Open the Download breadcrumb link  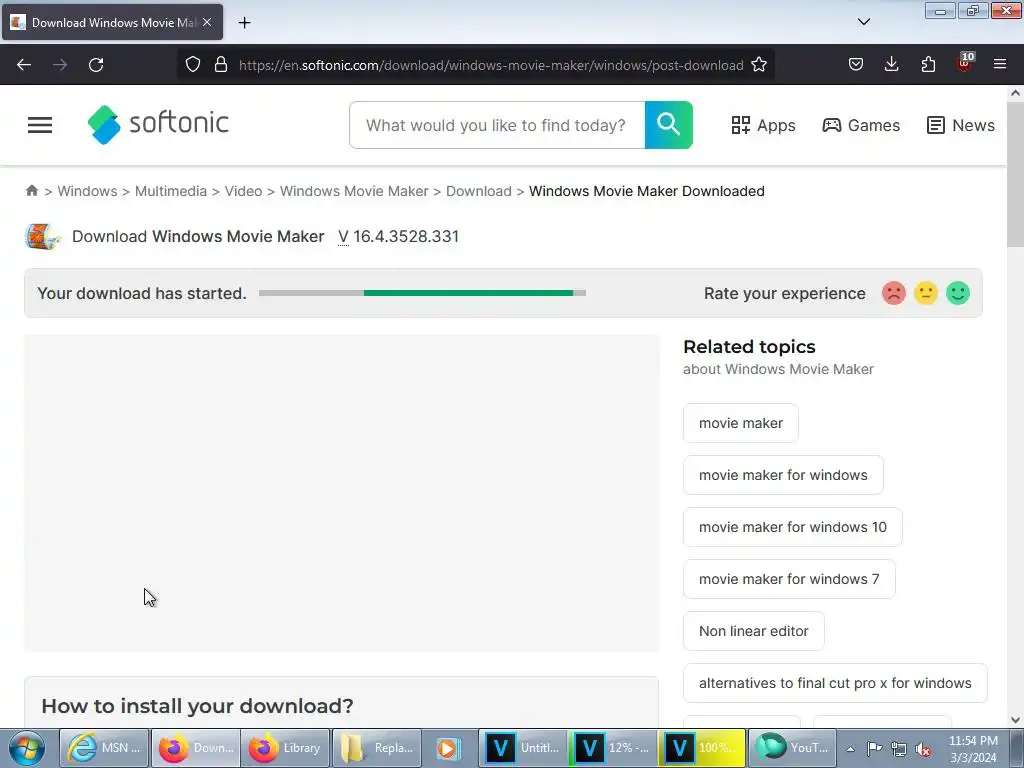pyautogui.click(x=479, y=191)
